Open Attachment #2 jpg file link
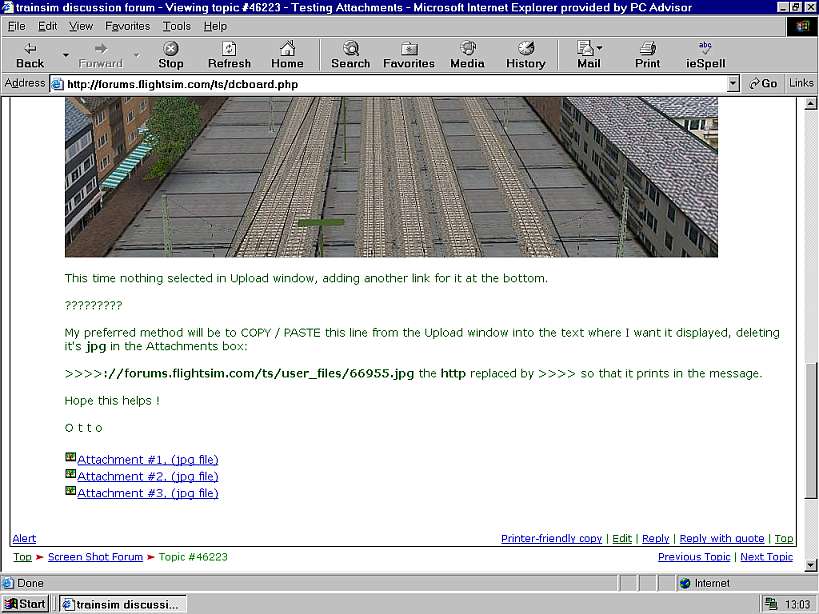The image size is (819, 614). [148, 476]
